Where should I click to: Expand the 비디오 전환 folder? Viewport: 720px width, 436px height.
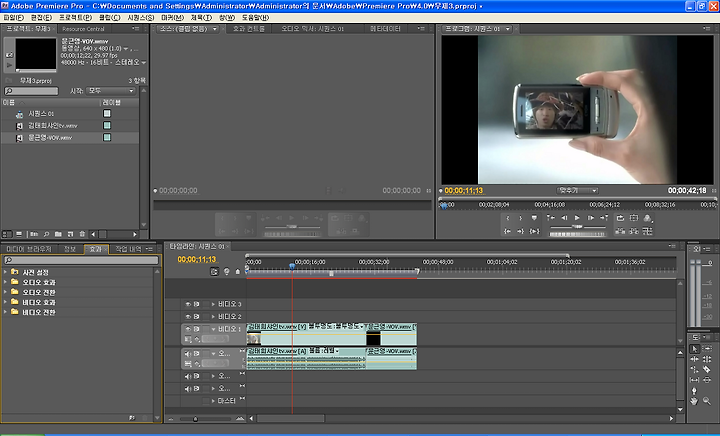[x=6, y=312]
